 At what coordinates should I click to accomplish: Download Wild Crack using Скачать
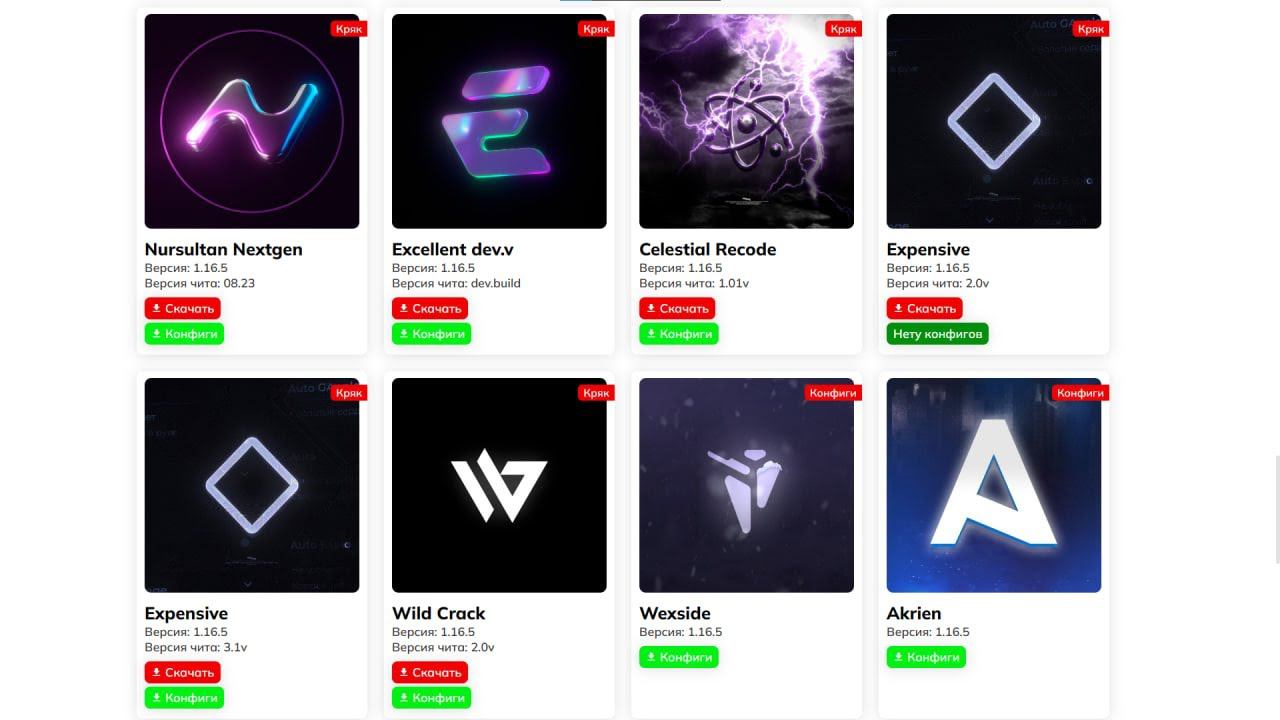pos(428,672)
